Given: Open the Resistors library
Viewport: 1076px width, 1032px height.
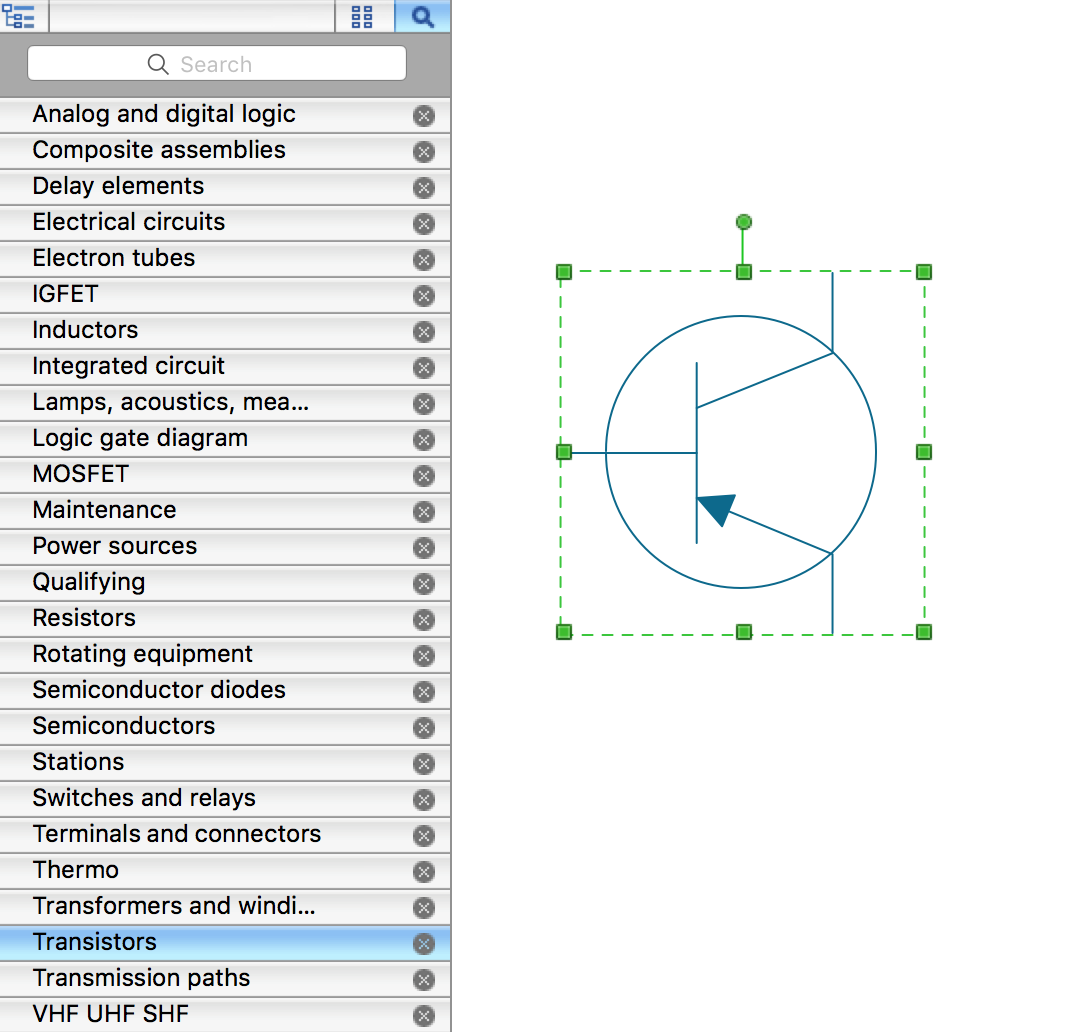Looking at the screenshot, I should click(225, 620).
